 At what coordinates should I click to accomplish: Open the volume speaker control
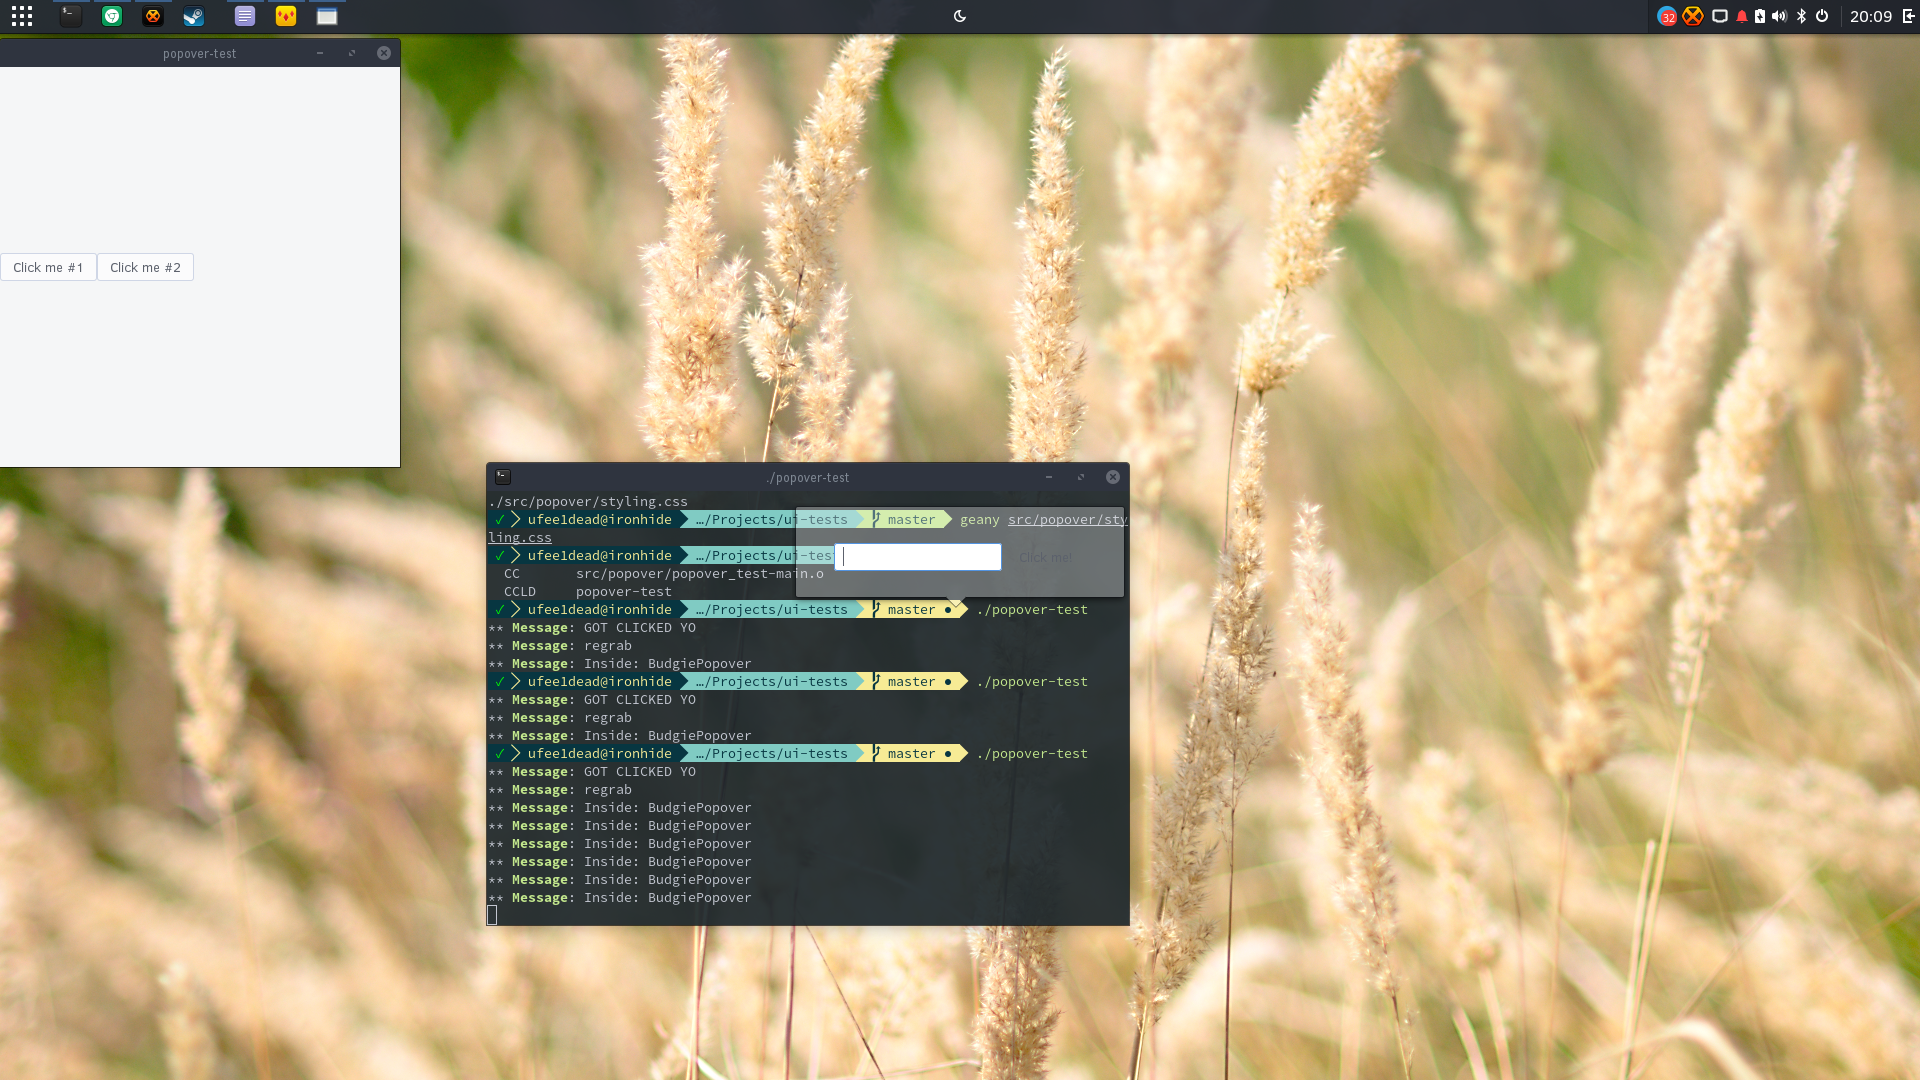[x=1779, y=16]
